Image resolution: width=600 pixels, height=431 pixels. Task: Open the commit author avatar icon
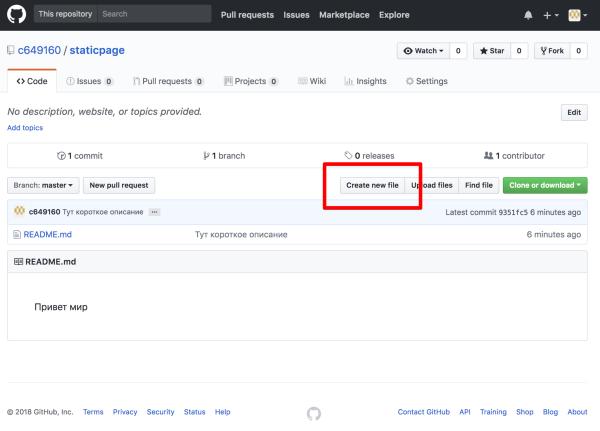pyautogui.click(x=20, y=211)
